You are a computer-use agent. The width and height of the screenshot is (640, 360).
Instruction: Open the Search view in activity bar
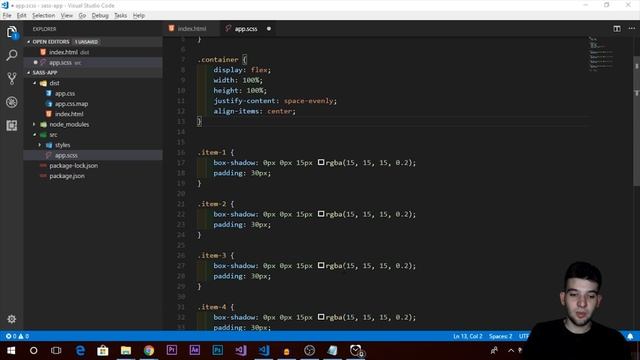pos(12,55)
